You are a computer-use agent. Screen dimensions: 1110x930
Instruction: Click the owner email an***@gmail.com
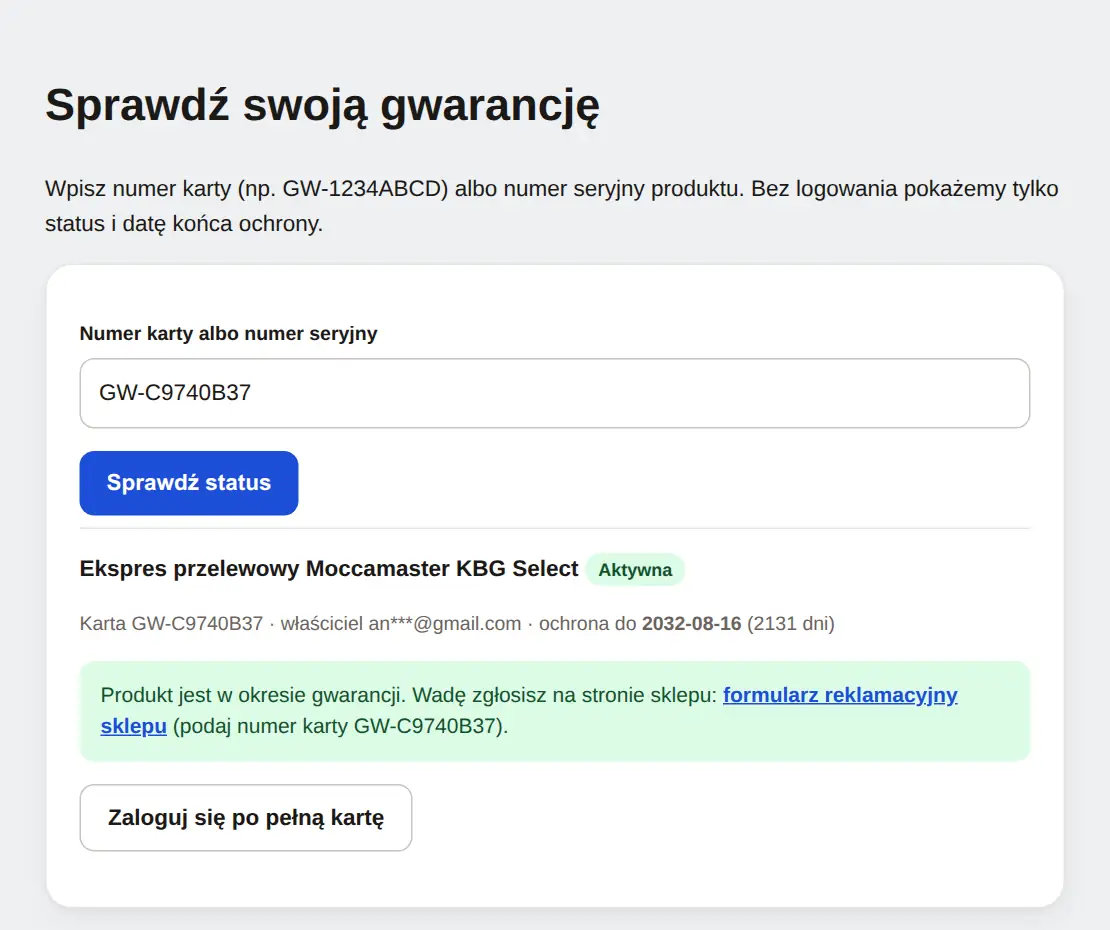tap(445, 624)
